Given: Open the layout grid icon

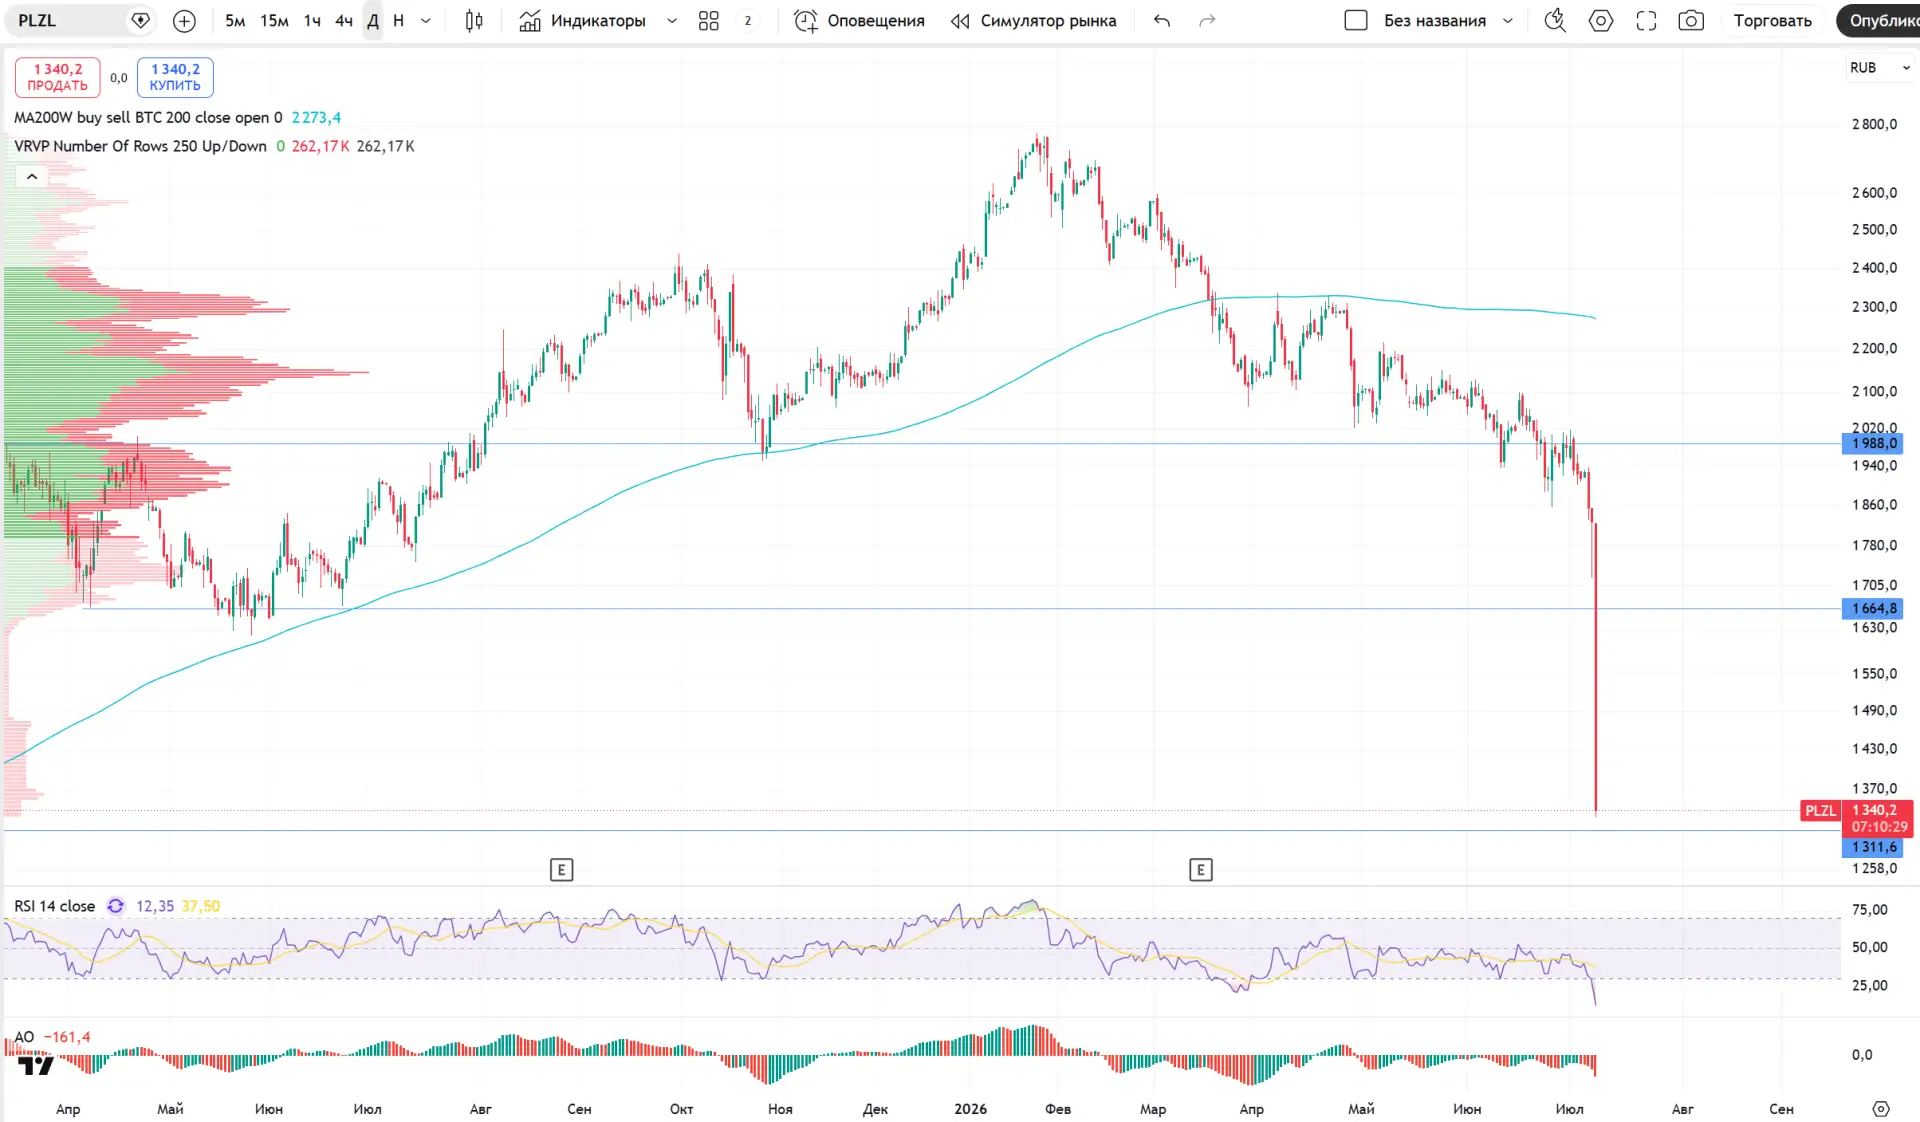Looking at the screenshot, I should (708, 20).
